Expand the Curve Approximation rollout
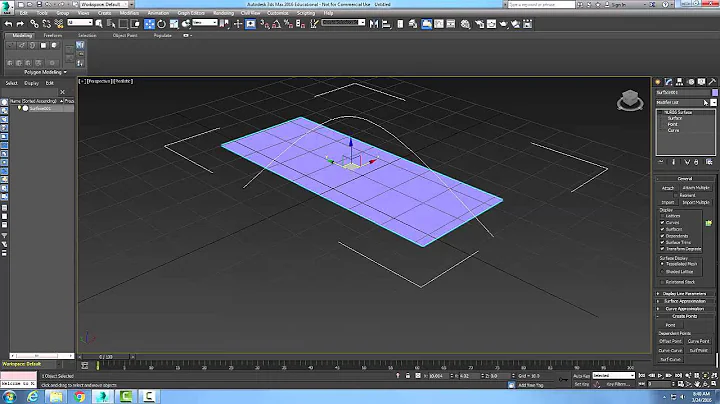Image resolution: width=720 pixels, height=404 pixels. point(685,309)
